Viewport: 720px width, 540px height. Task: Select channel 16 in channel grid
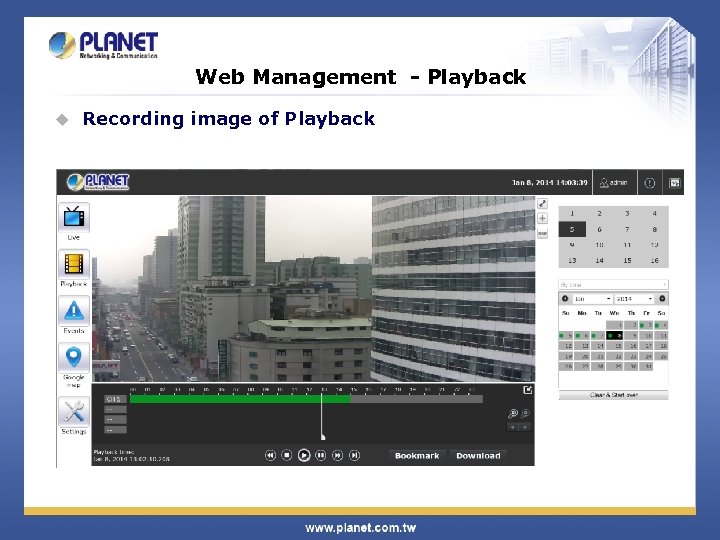655,260
